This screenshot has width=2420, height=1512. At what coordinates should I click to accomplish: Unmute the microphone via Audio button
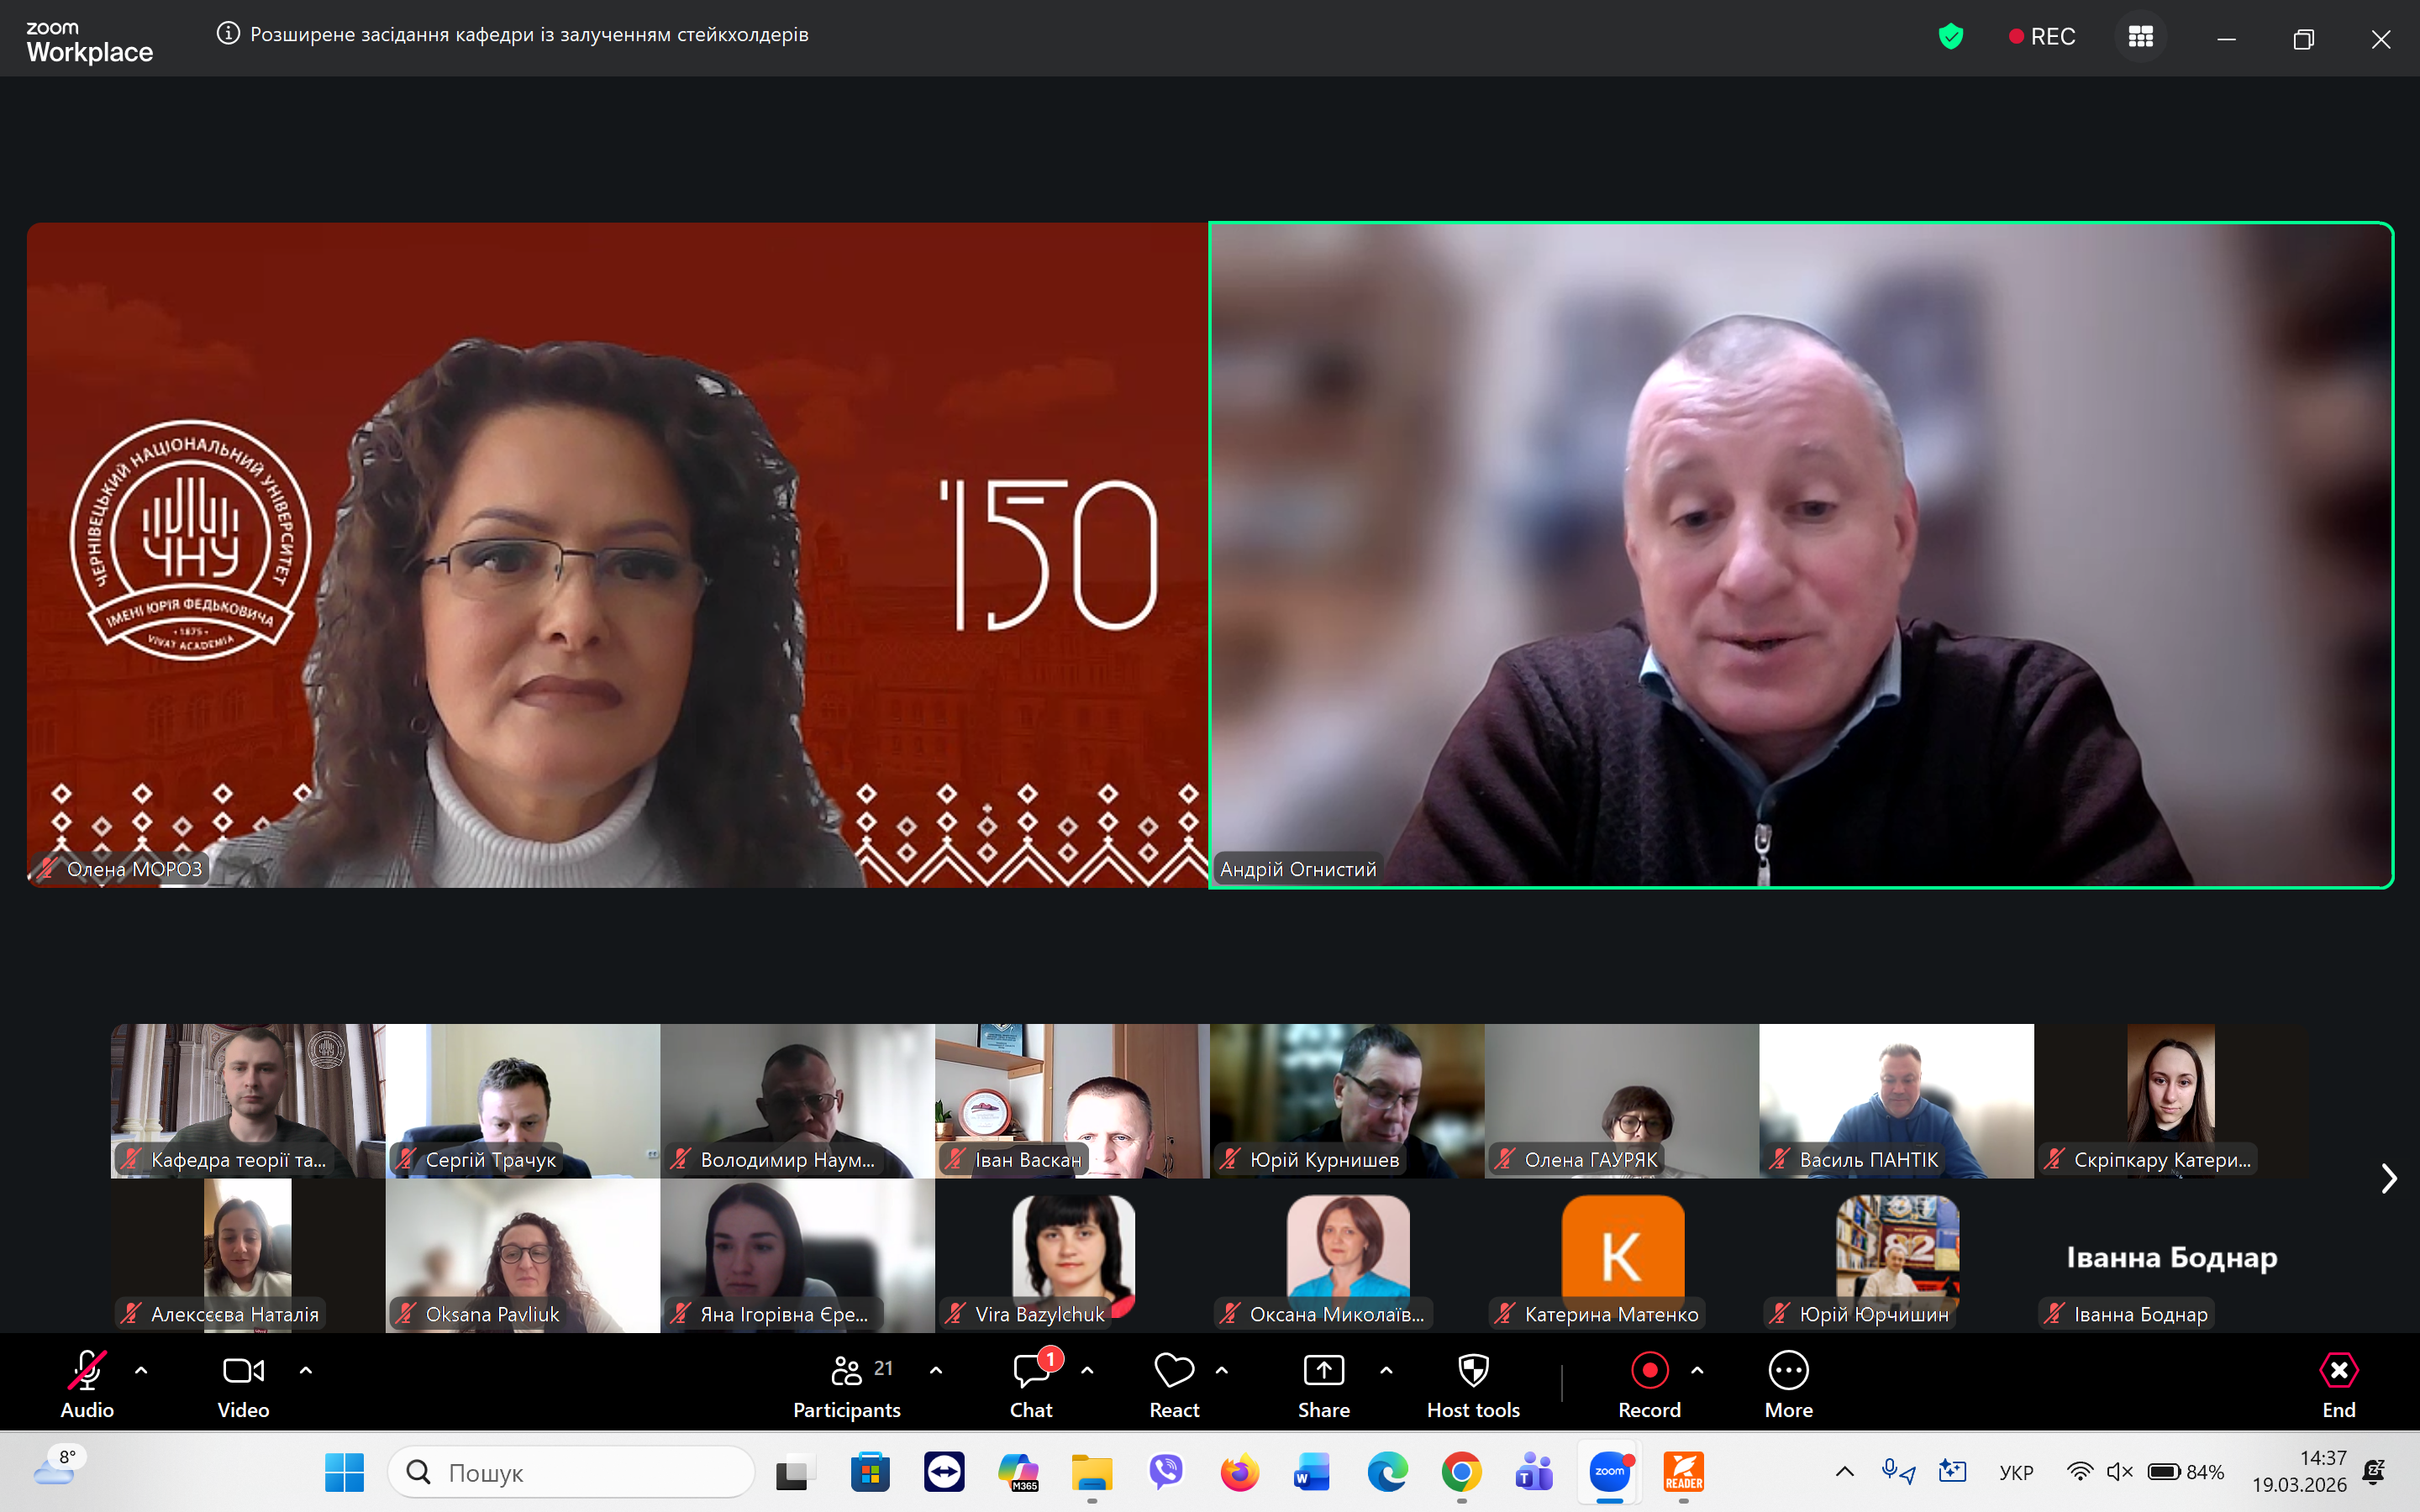tap(87, 1385)
